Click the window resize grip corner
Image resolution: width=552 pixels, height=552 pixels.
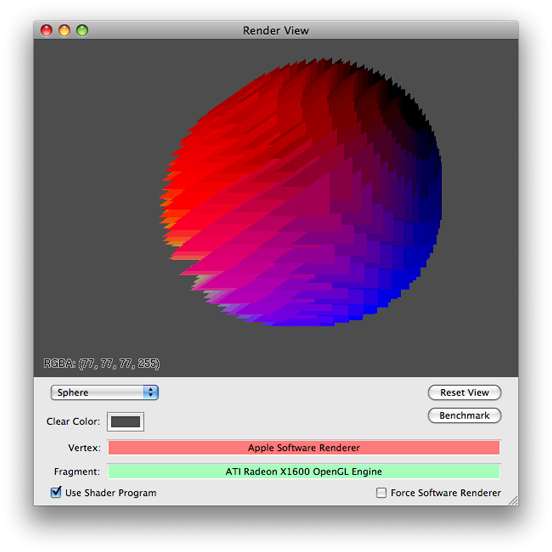[513, 500]
